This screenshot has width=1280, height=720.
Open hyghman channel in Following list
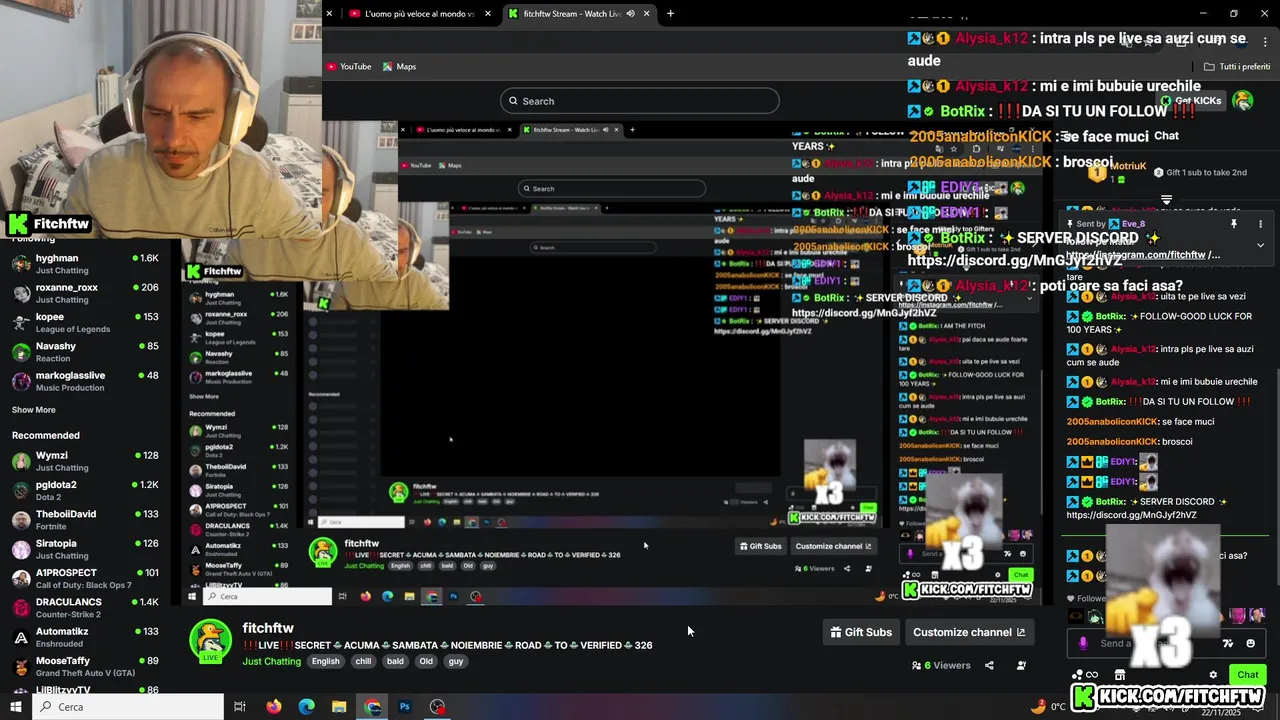click(86, 264)
